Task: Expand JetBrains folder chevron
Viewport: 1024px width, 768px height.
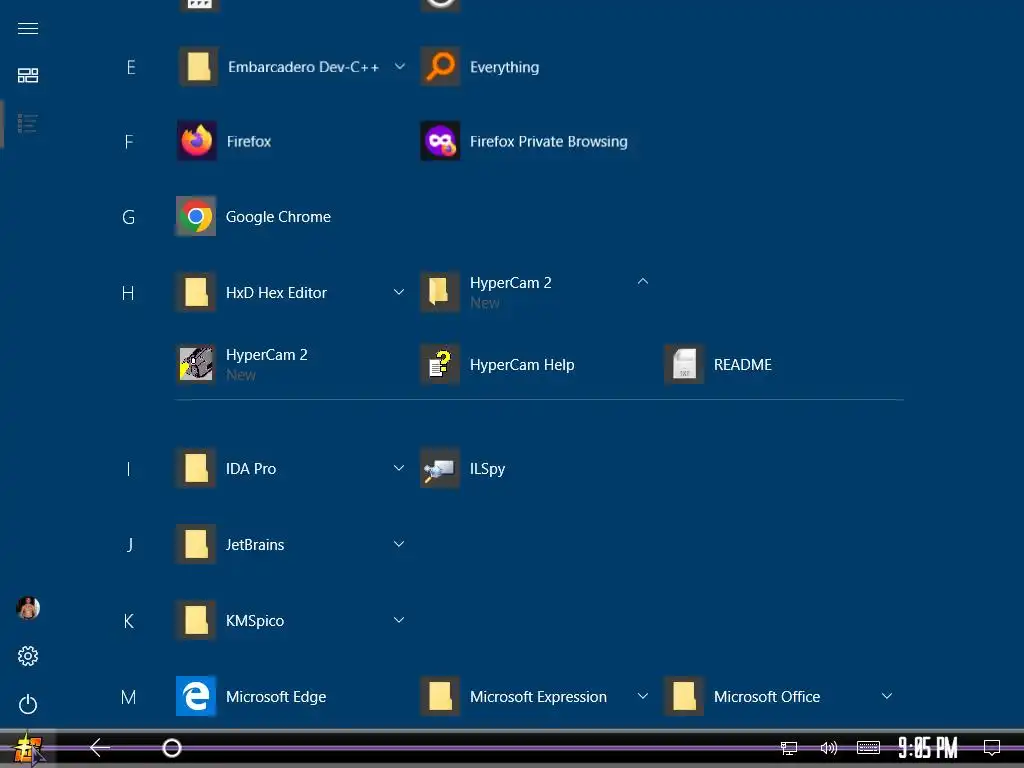Action: coord(398,544)
